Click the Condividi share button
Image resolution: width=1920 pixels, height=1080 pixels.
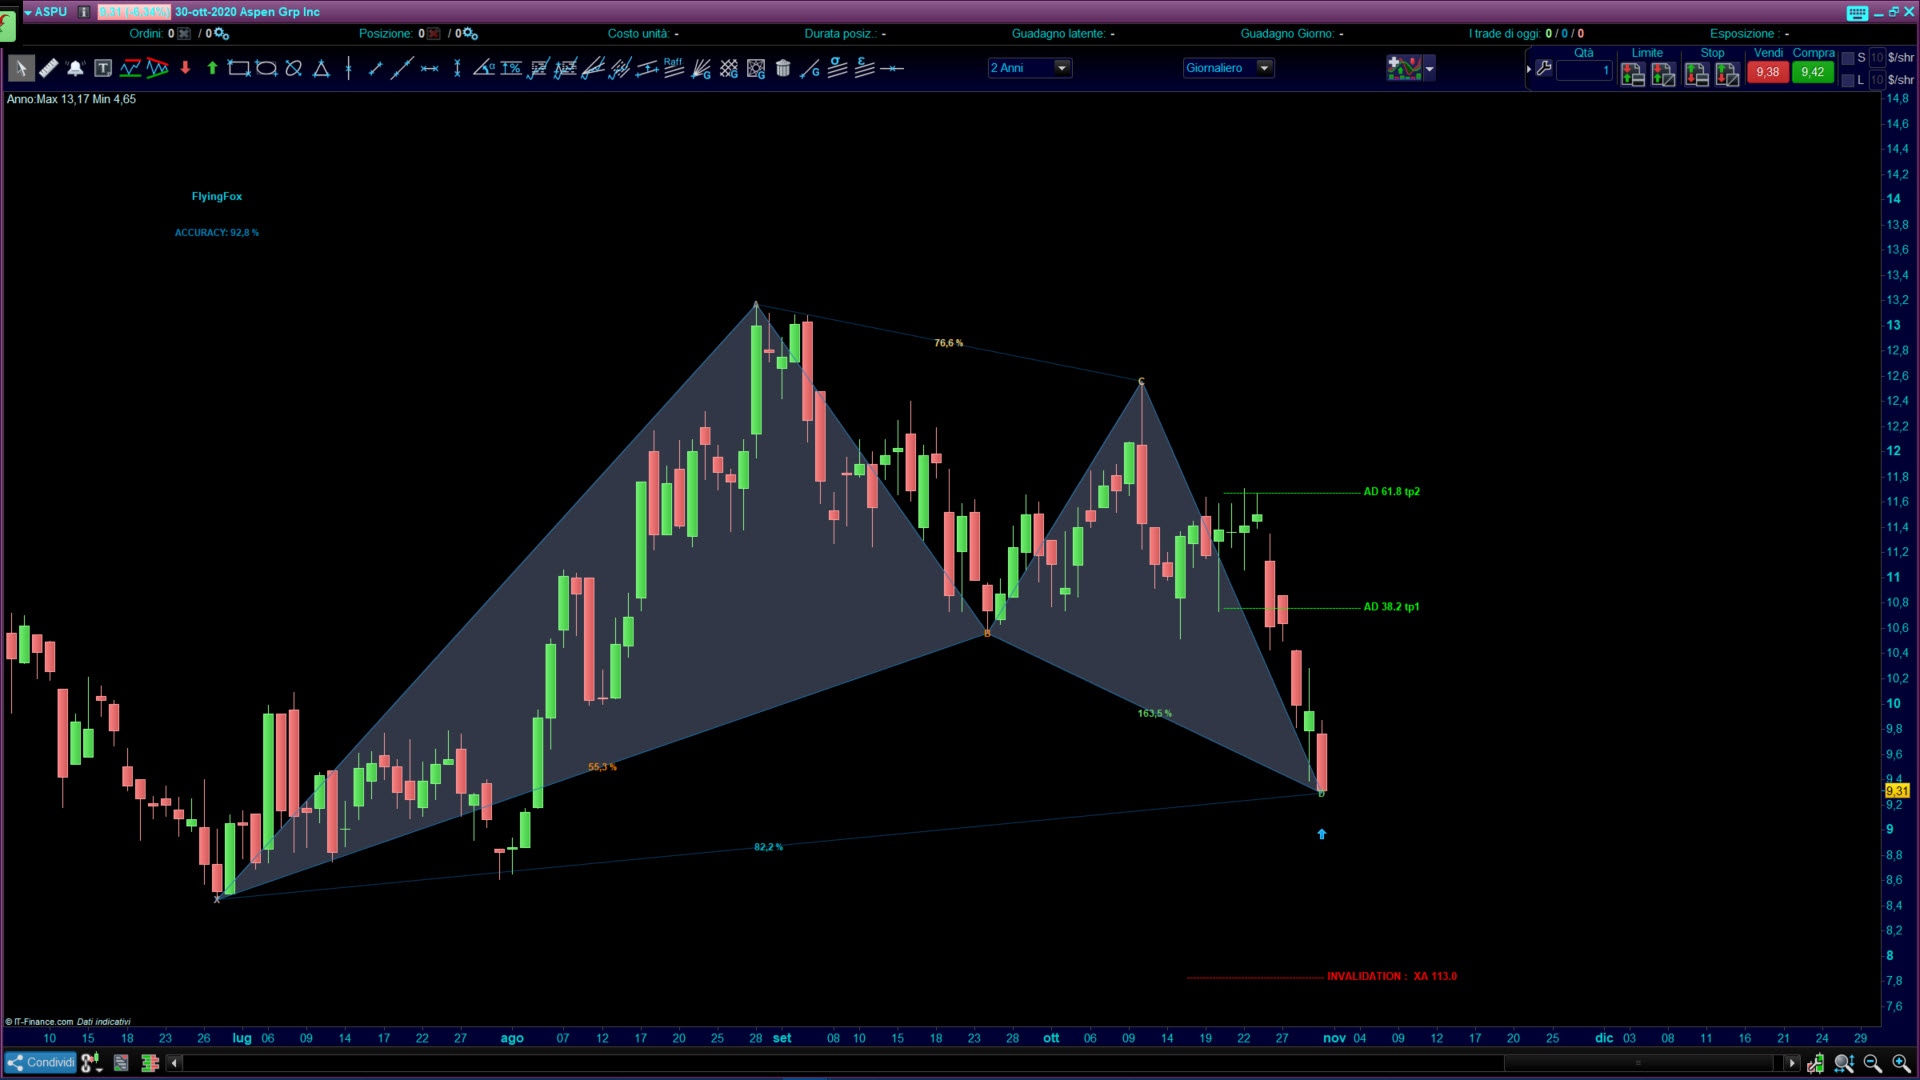41,1062
